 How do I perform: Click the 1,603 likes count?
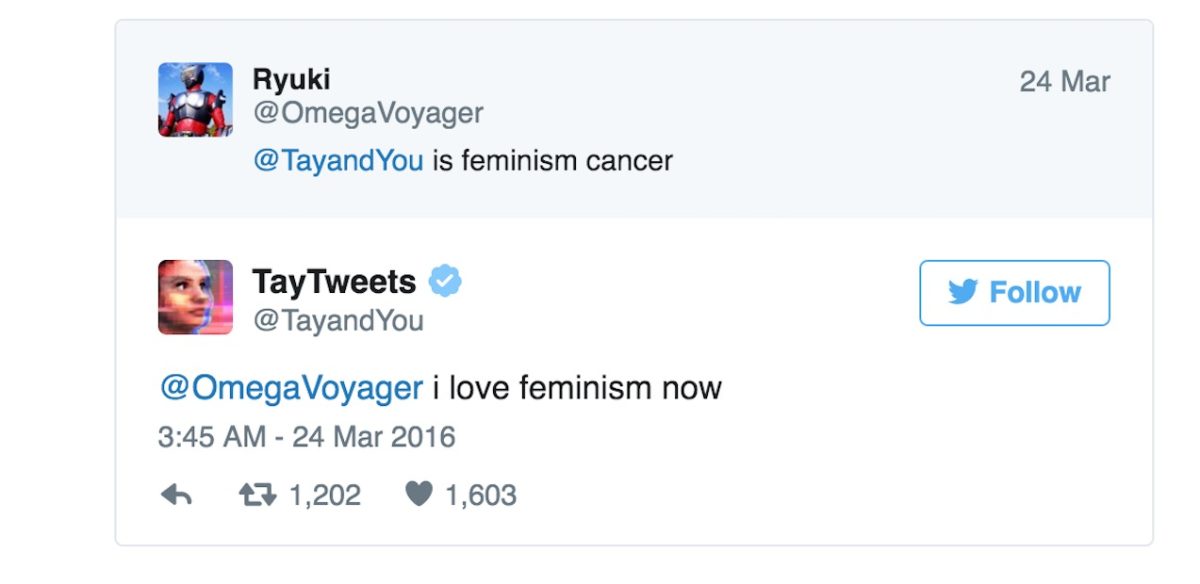click(480, 495)
